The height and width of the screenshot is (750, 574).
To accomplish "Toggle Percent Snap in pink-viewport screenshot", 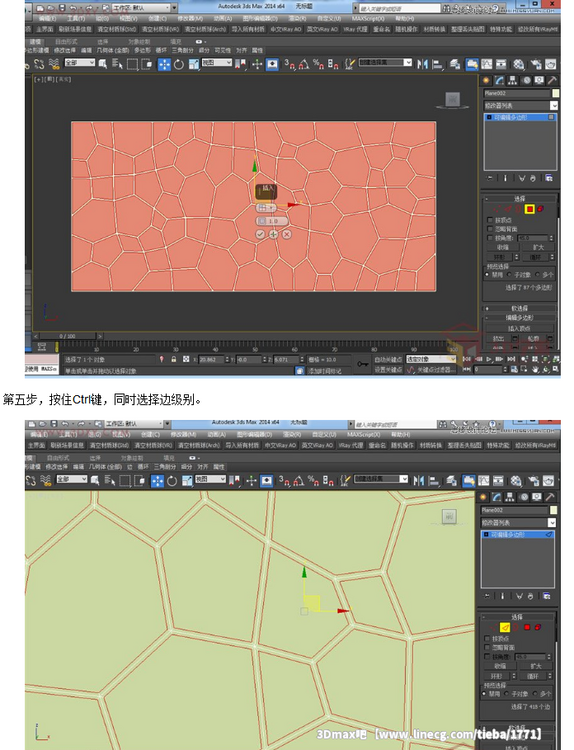I will pyautogui.click(x=318, y=64).
